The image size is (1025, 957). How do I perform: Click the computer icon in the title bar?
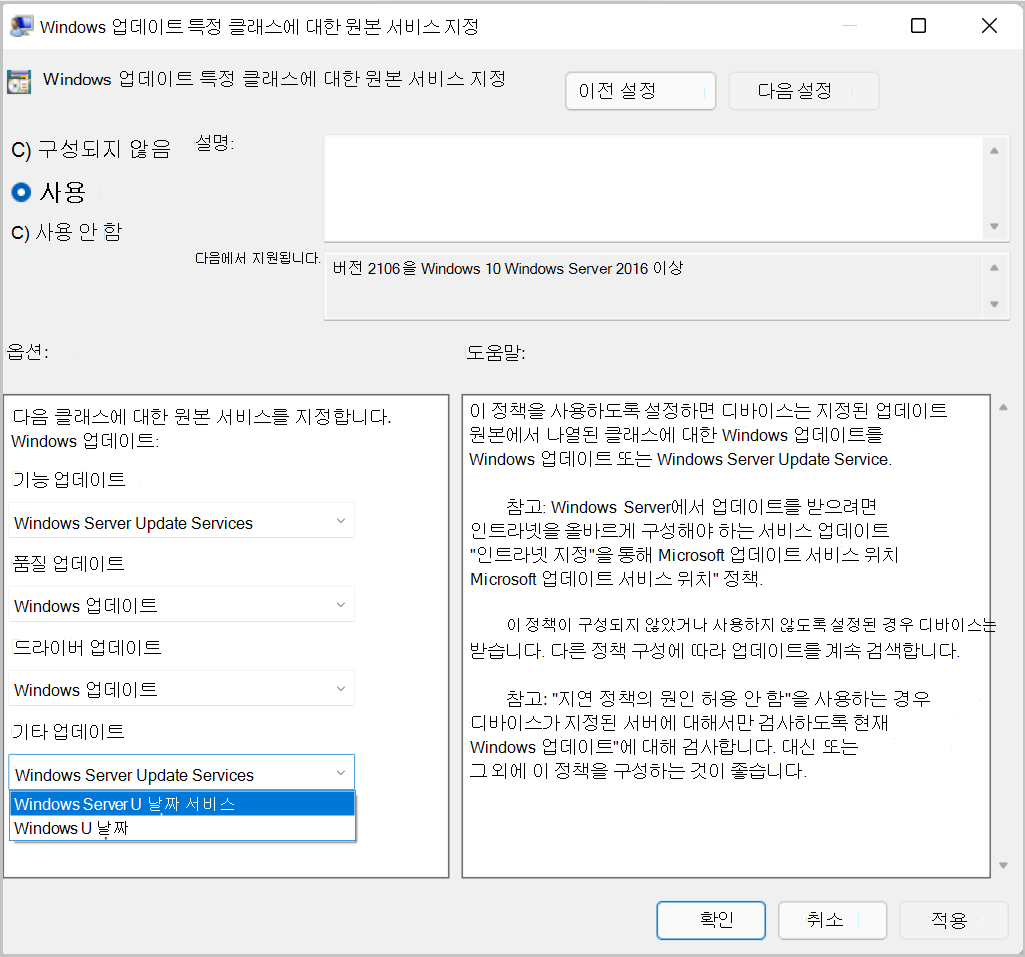pos(22,26)
